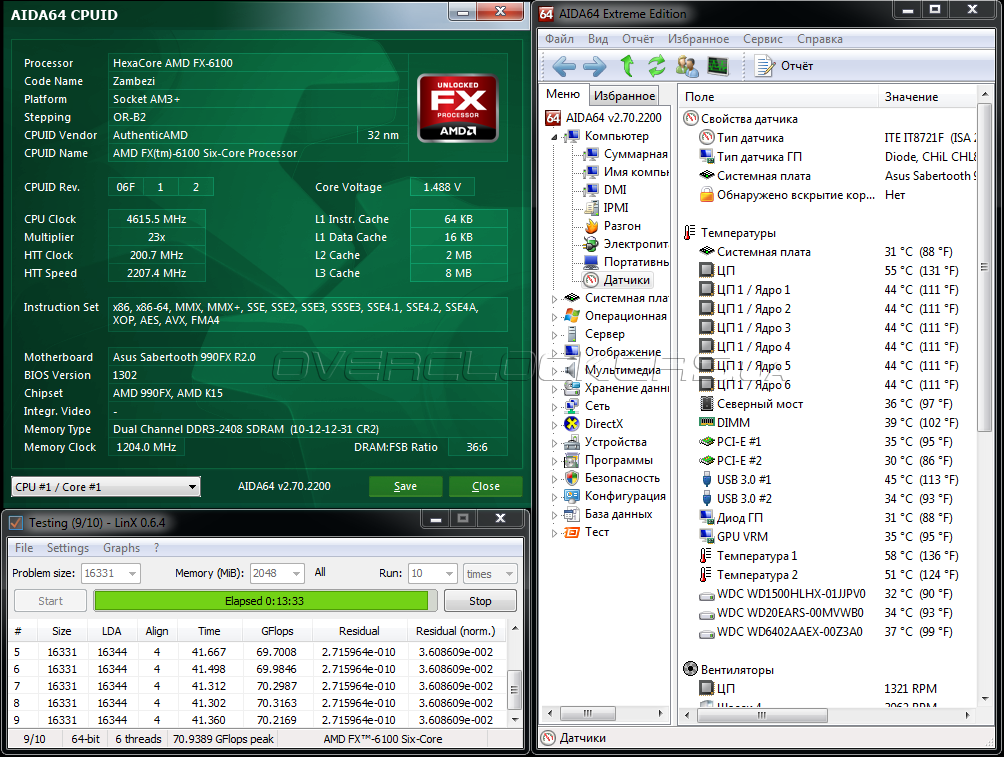Screen dimensions: 1004x757
Task: Click the DIMM memory icon
Action: (x=707, y=423)
